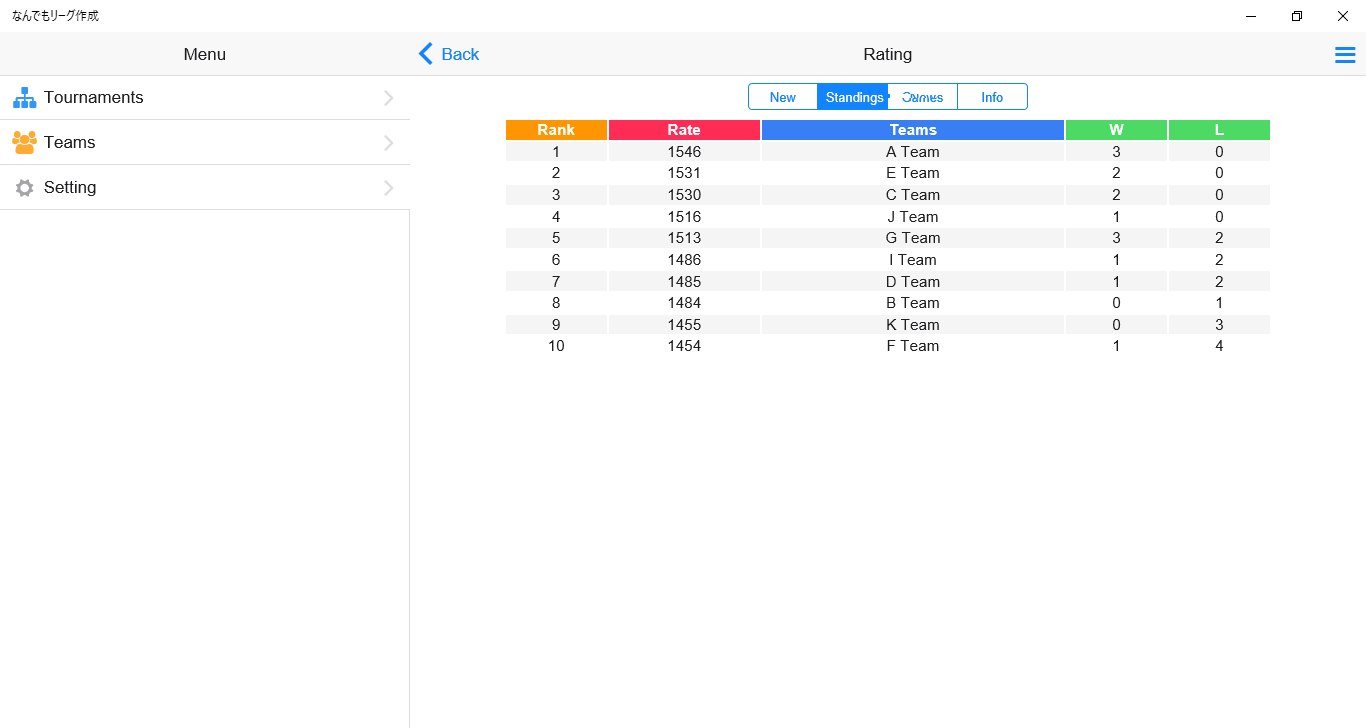Viewport: 1366px width, 728px height.
Task: Click the orange Rank column header
Action: click(x=556, y=130)
